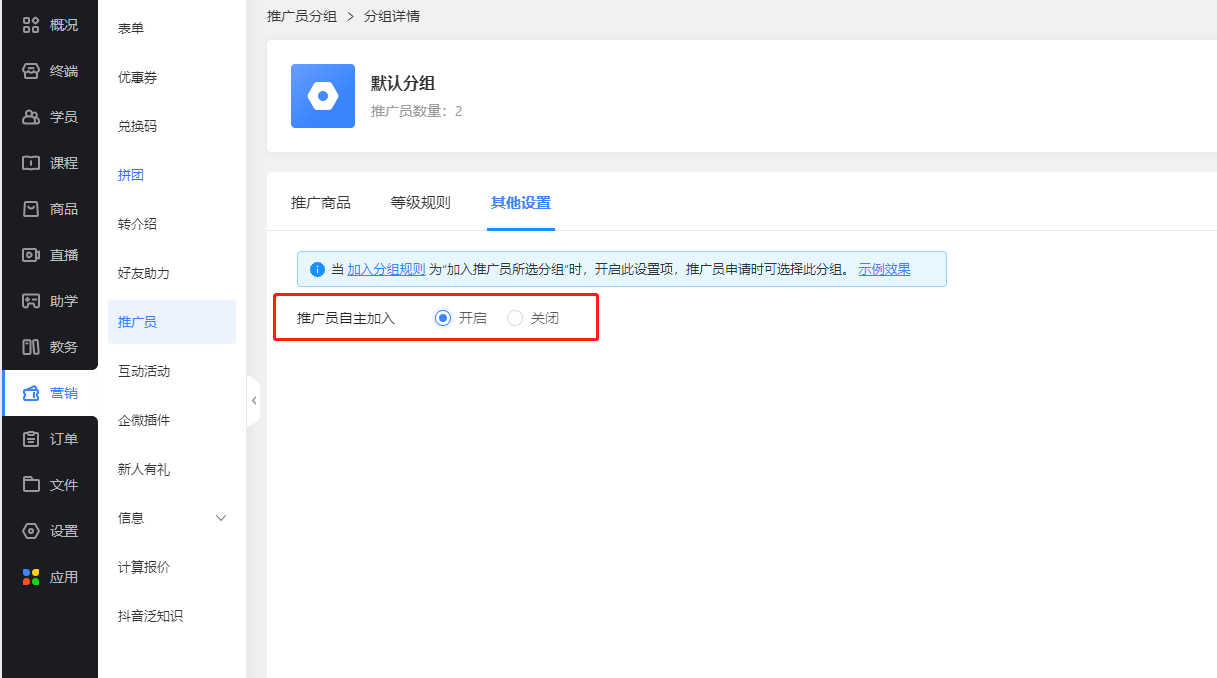The width and height of the screenshot is (1217, 678).
Task: Click the 文件 folder icon
Action: click(31, 485)
